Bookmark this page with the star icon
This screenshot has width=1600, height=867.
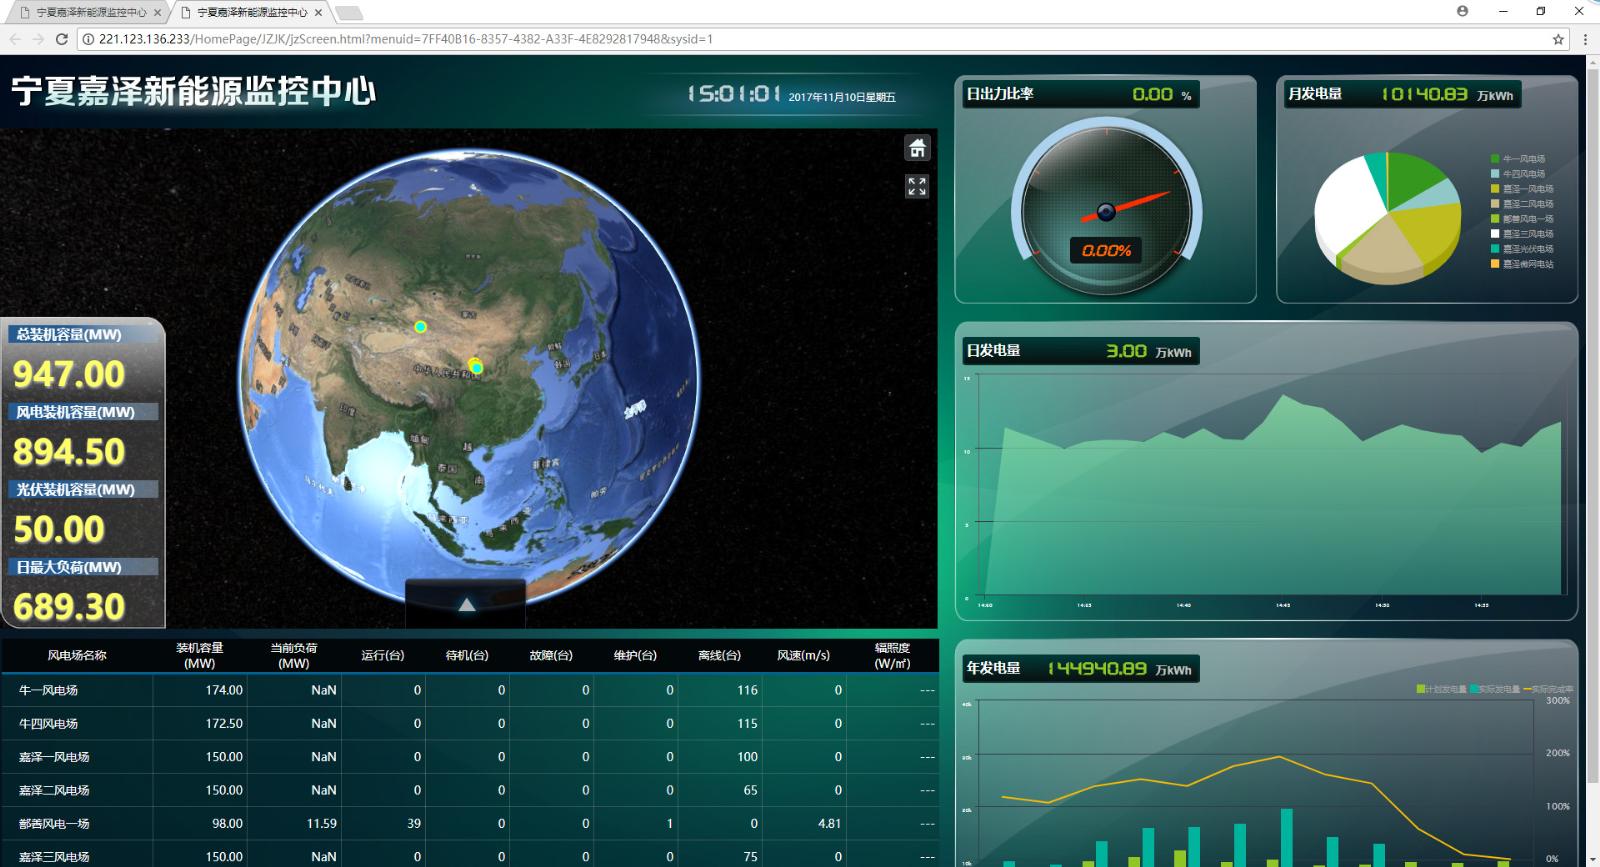[x=1558, y=39]
